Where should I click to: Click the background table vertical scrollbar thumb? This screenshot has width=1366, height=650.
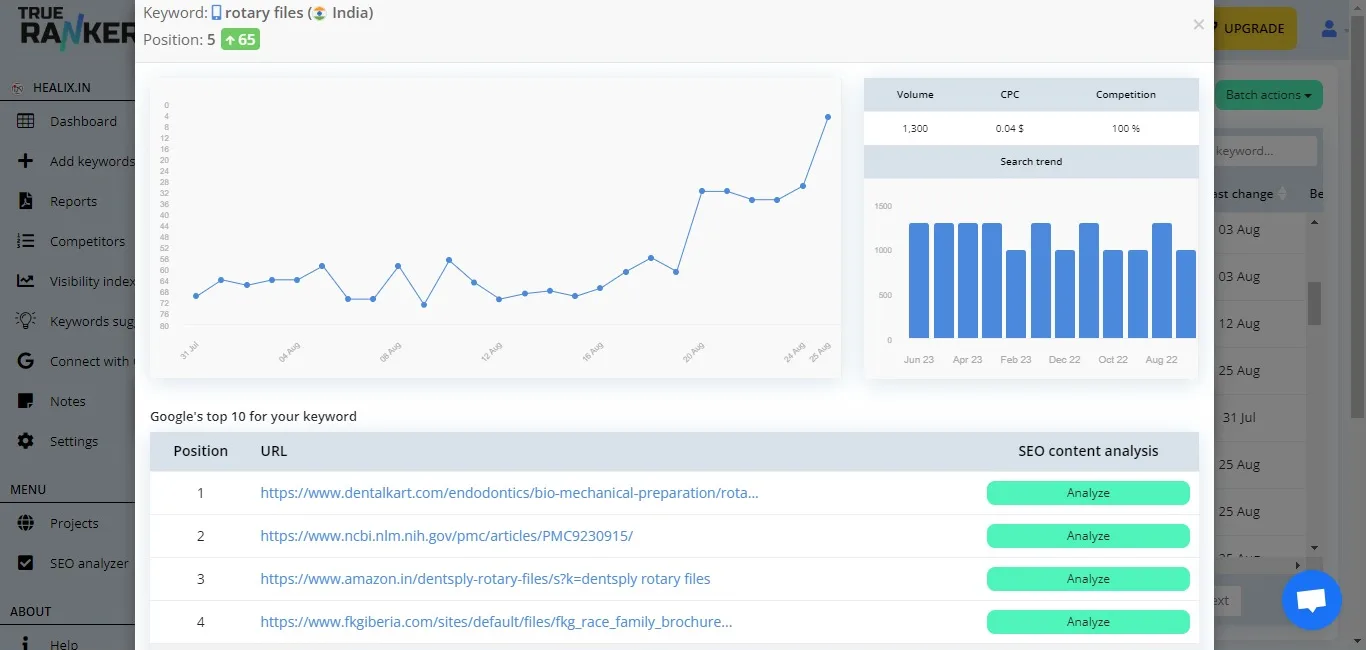1315,302
